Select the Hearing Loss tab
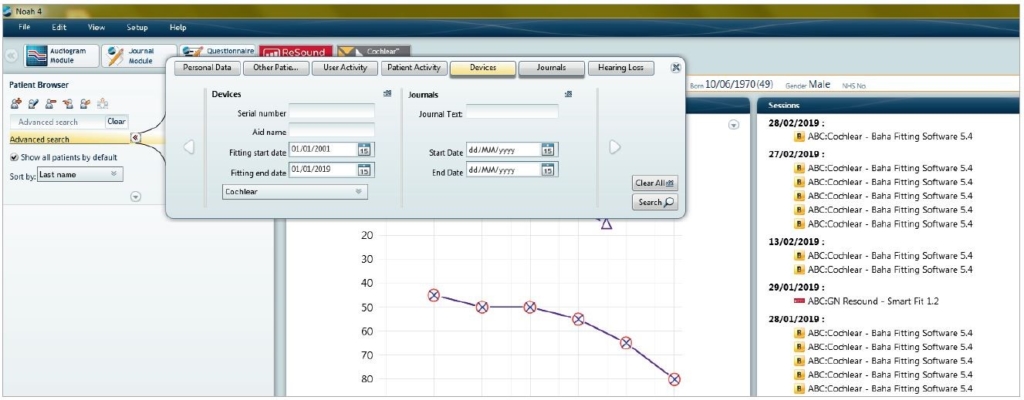This screenshot has width=1024, height=400. pyautogui.click(x=621, y=68)
